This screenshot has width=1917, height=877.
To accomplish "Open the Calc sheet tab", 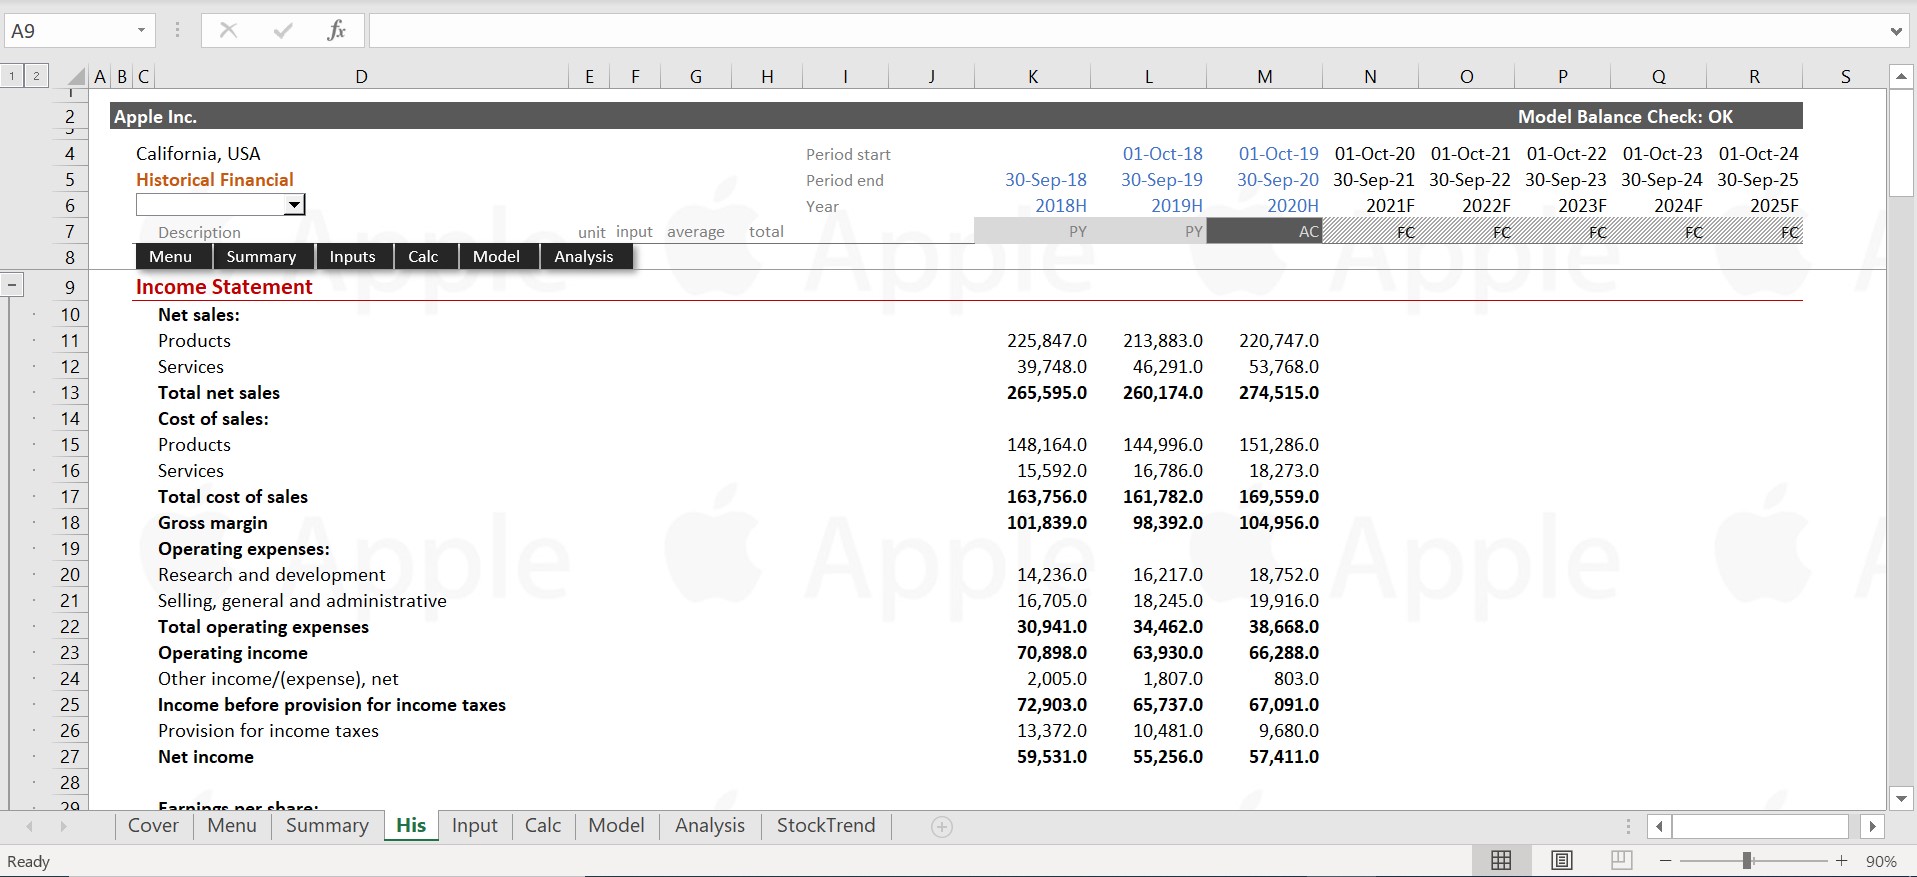I will (x=543, y=826).
